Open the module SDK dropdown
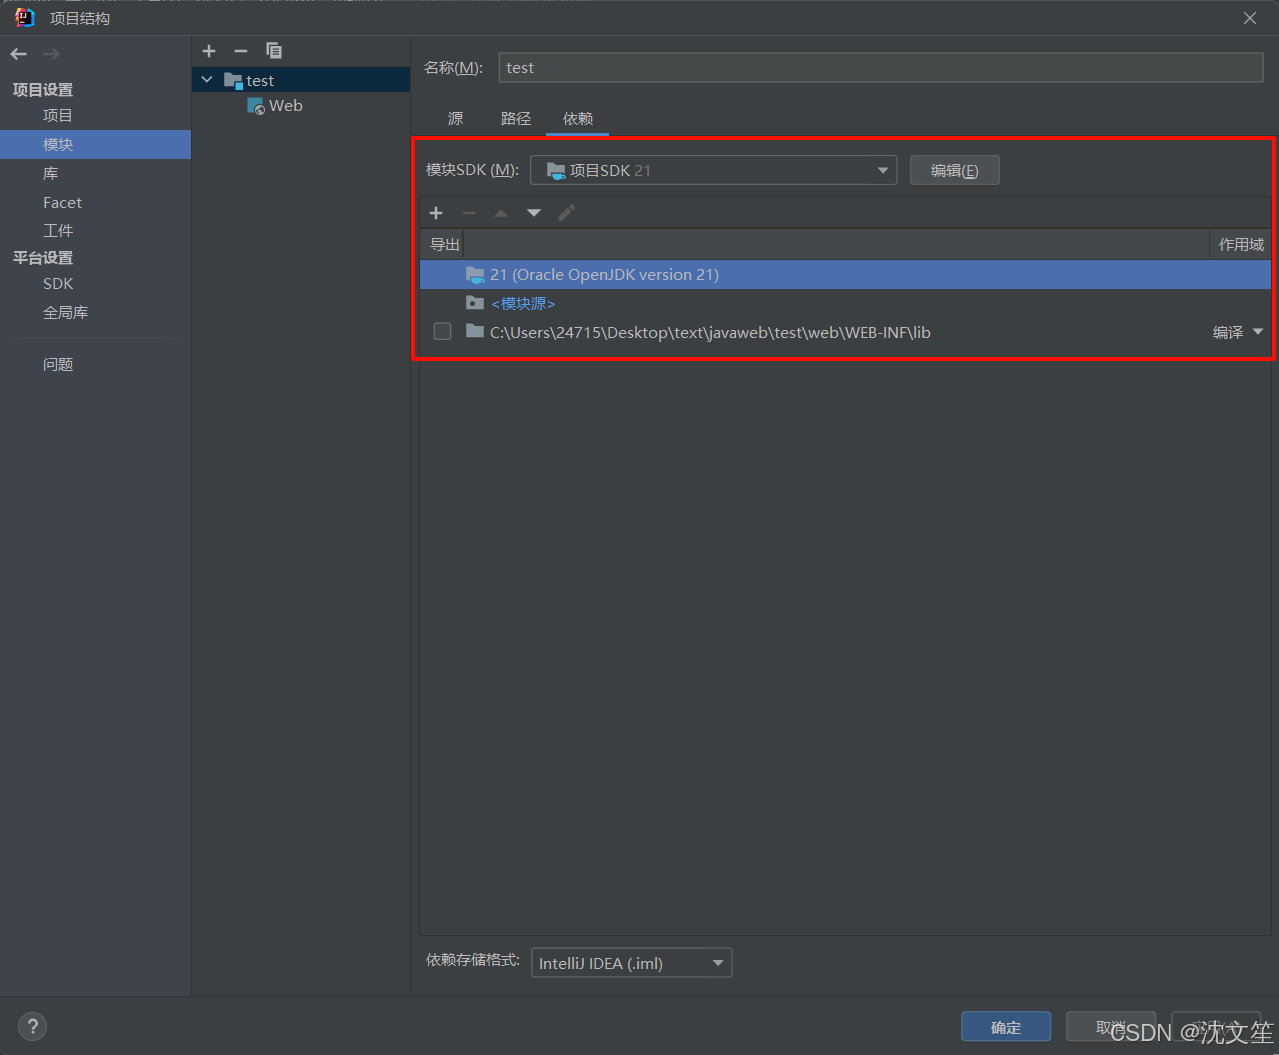This screenshot has width=1279, height=1055. tap(713, 170)
